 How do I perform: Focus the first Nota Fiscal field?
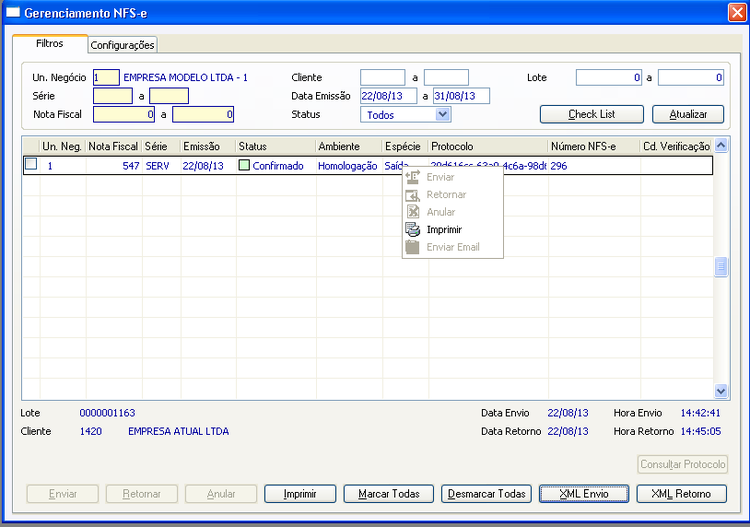124,114
